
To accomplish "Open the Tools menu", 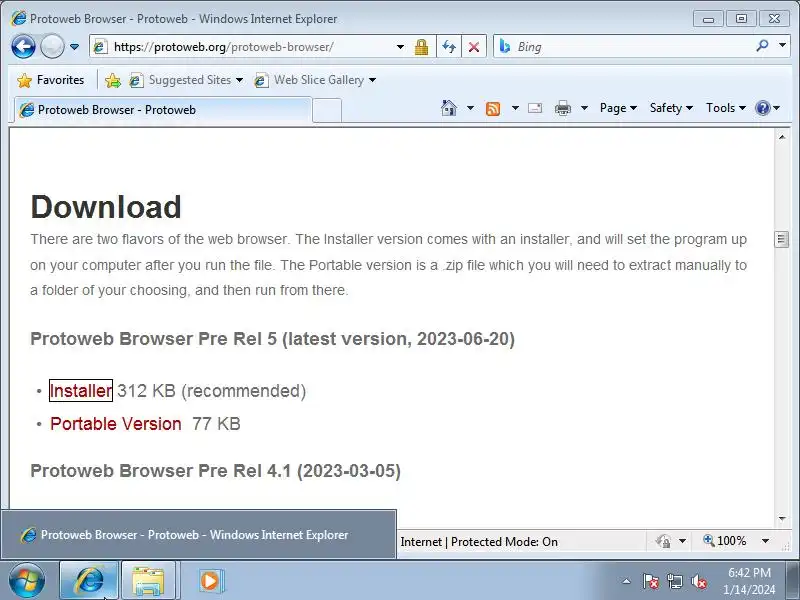I will (726, 108).
